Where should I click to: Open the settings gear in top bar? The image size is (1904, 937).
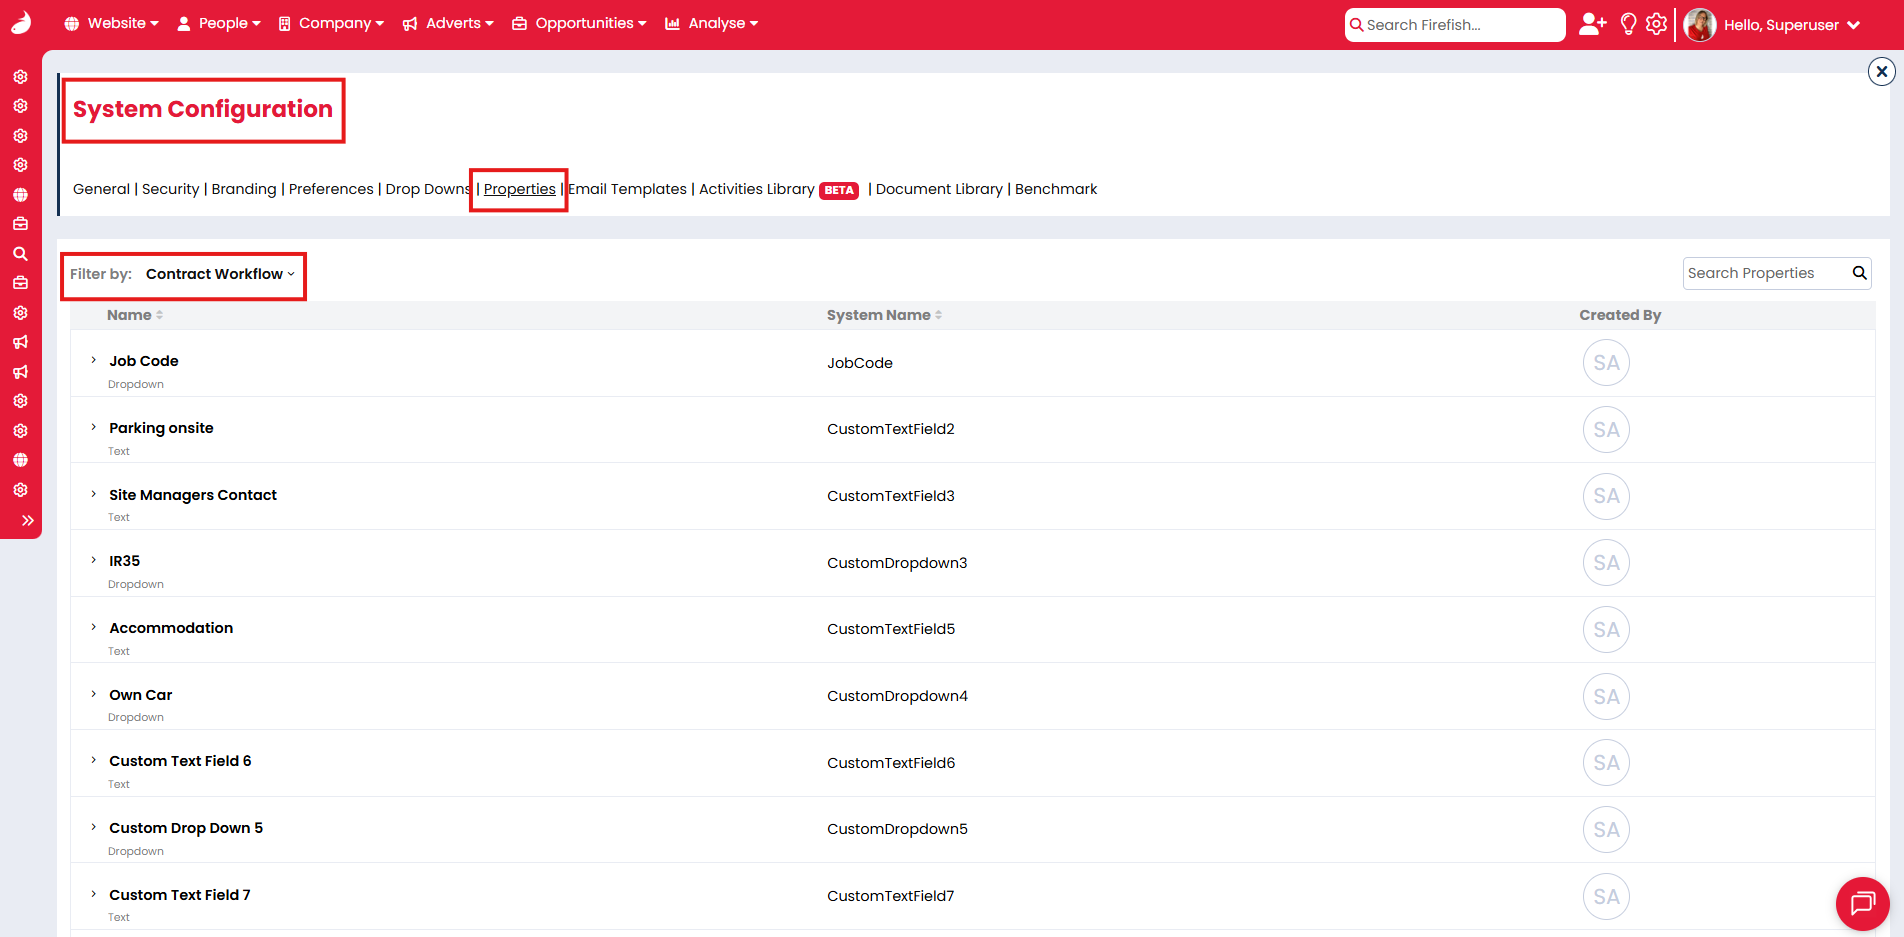tap(1656, 23)
